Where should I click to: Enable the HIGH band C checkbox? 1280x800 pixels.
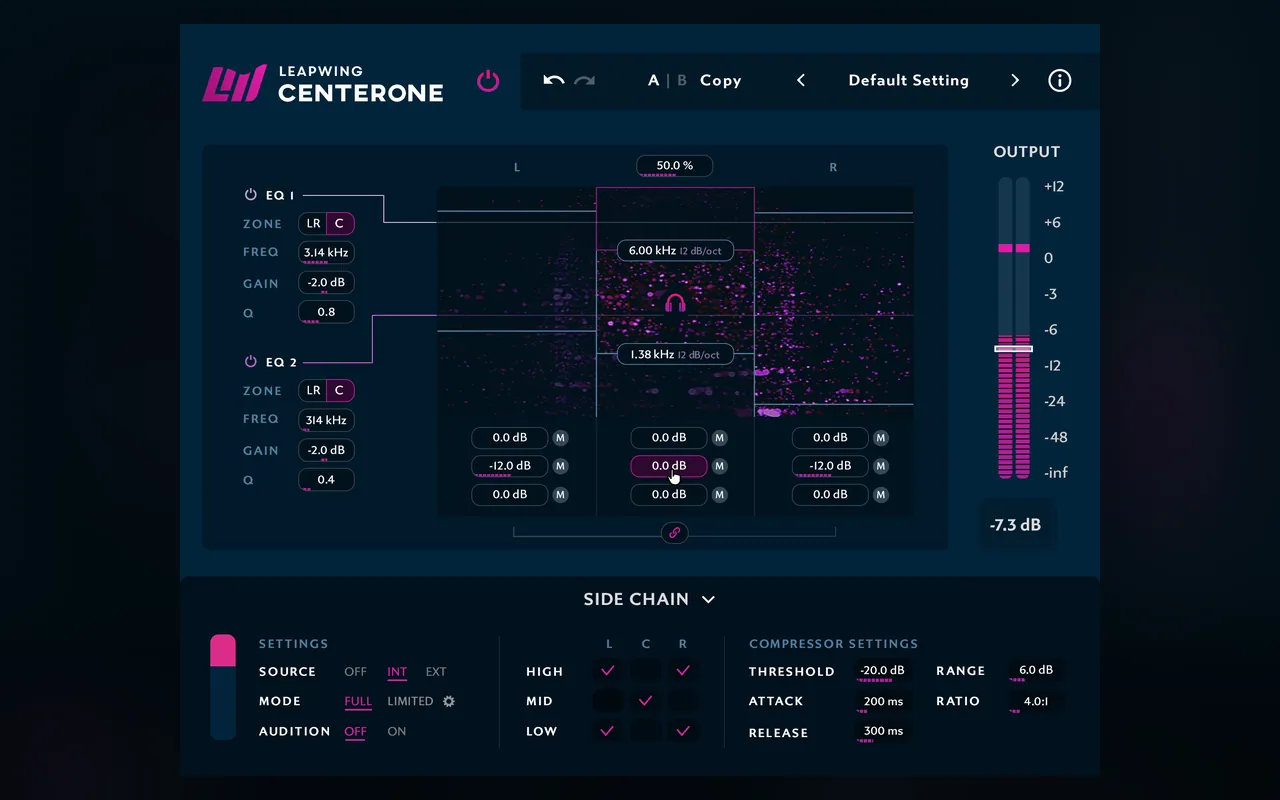[645, 671]
